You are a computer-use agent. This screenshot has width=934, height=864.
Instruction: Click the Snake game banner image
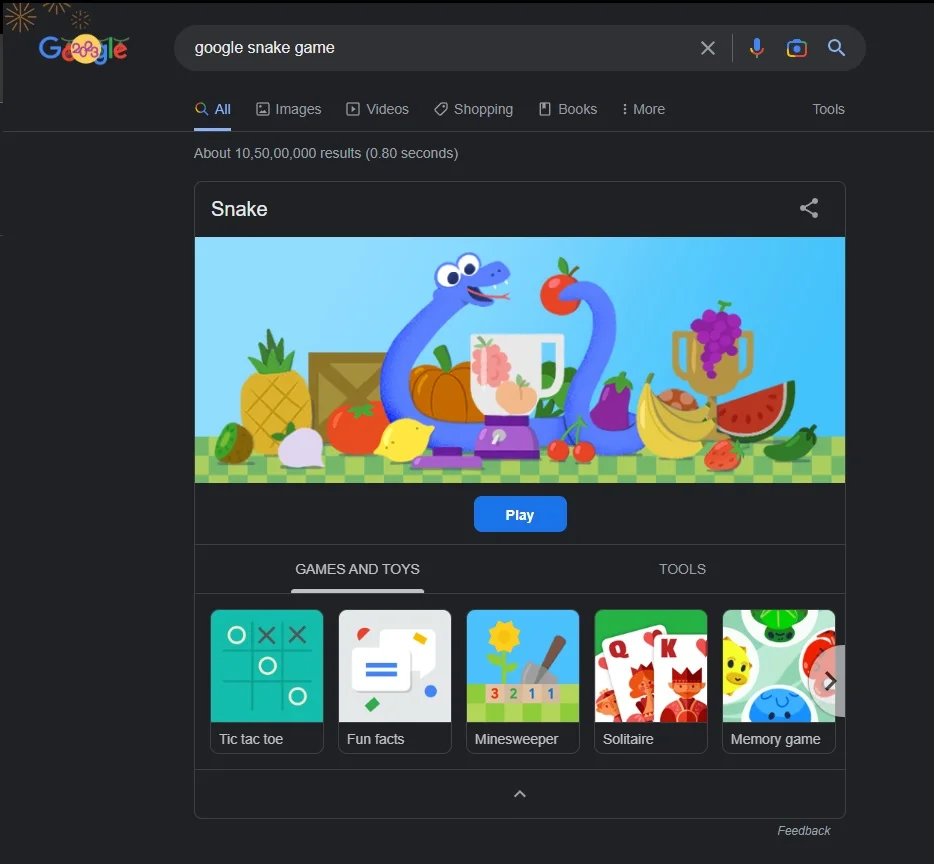pyautogui.click(x=519, y=360)
